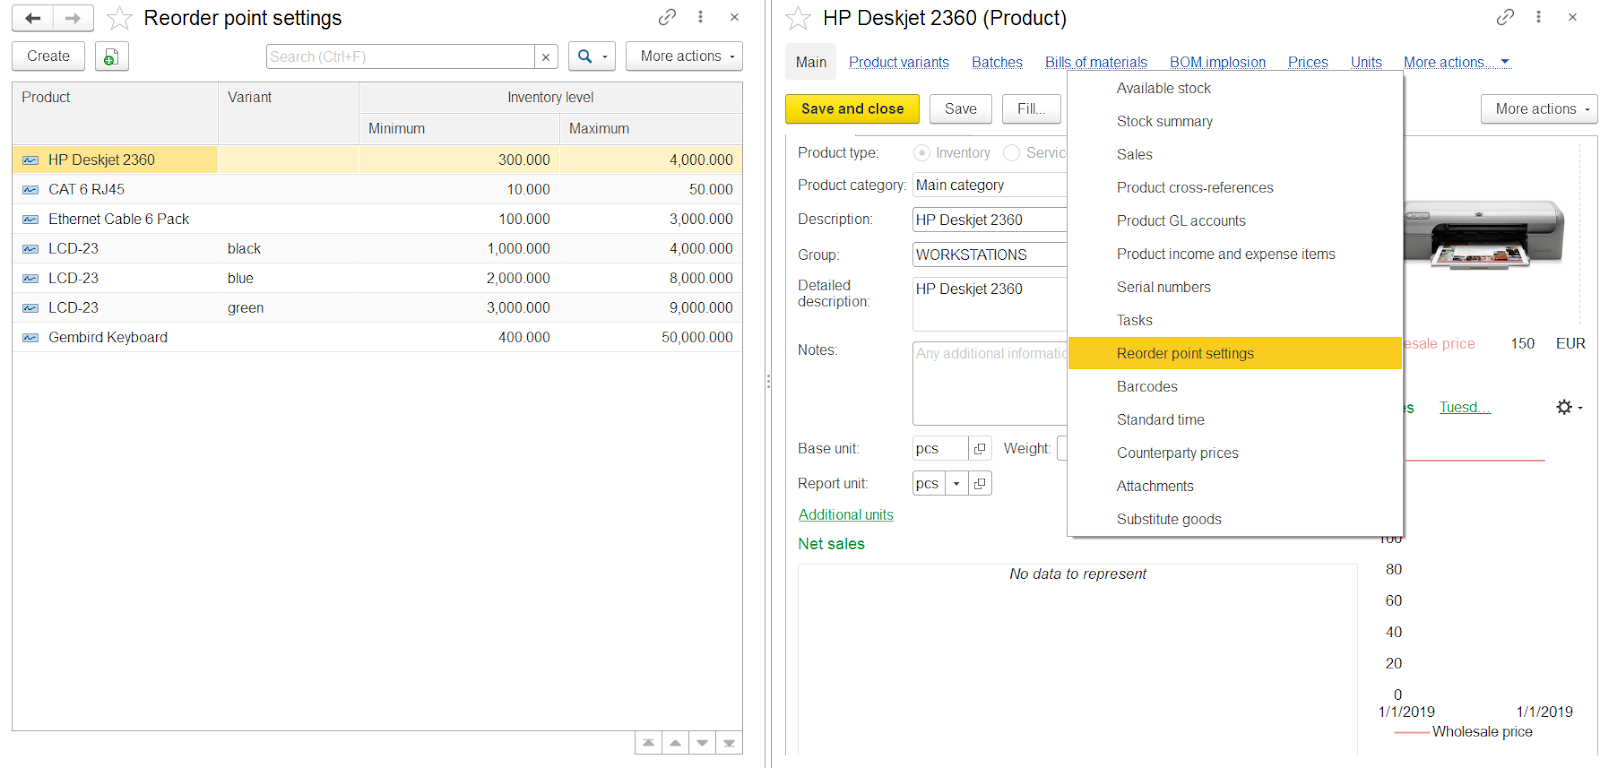The height and width of the screenshot is (768, 1600).
Task: Select the LCD-23 black row
Action: click(x=378, y=249)
